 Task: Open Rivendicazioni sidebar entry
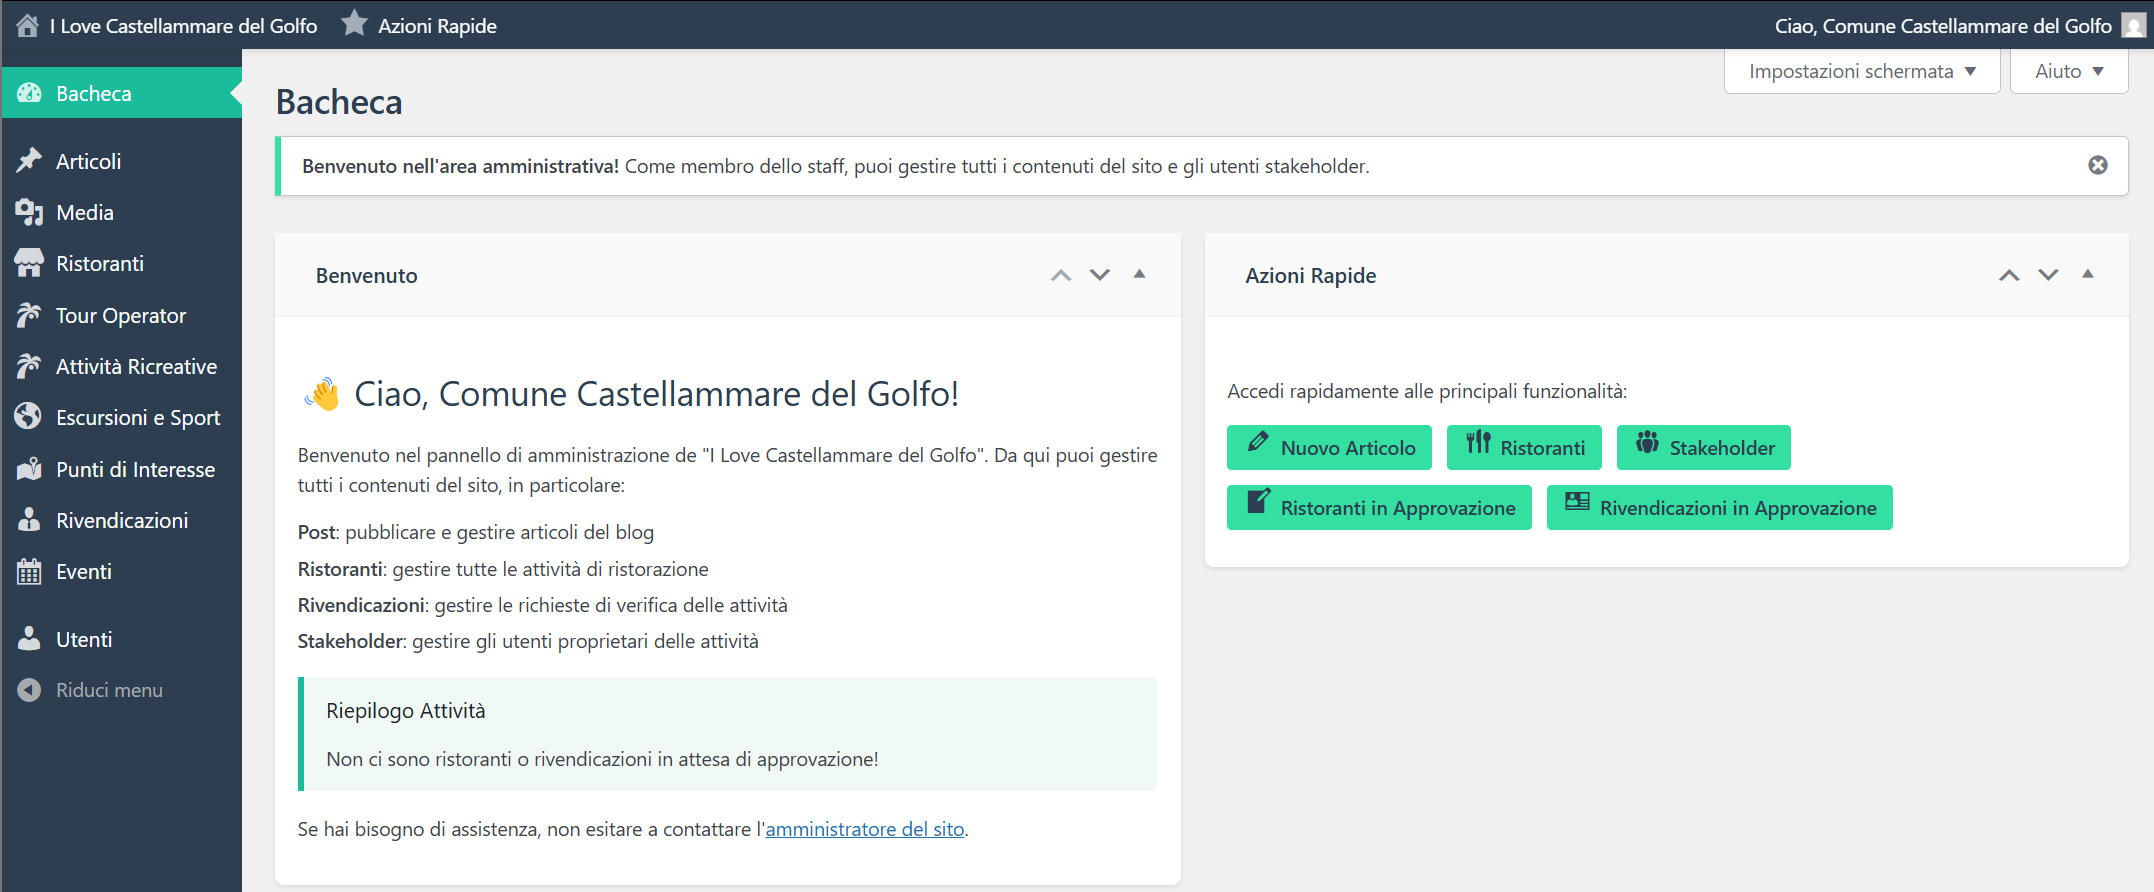pos(121,520)
